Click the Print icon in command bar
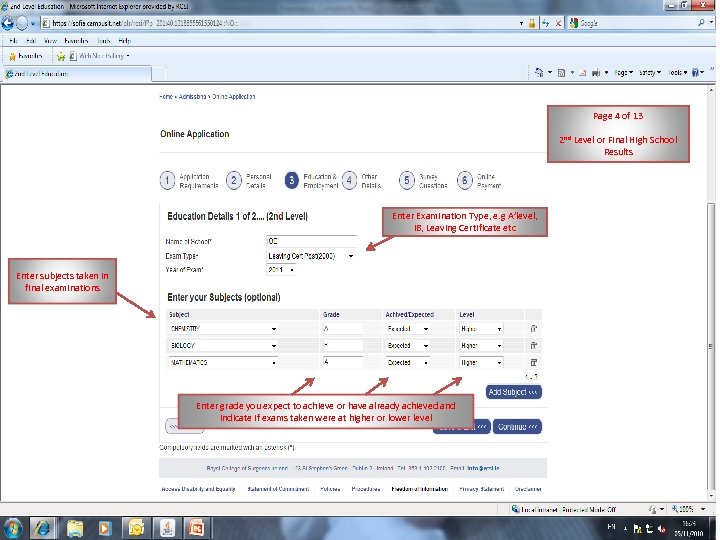720x540 pixels. [x=596, y=73]
